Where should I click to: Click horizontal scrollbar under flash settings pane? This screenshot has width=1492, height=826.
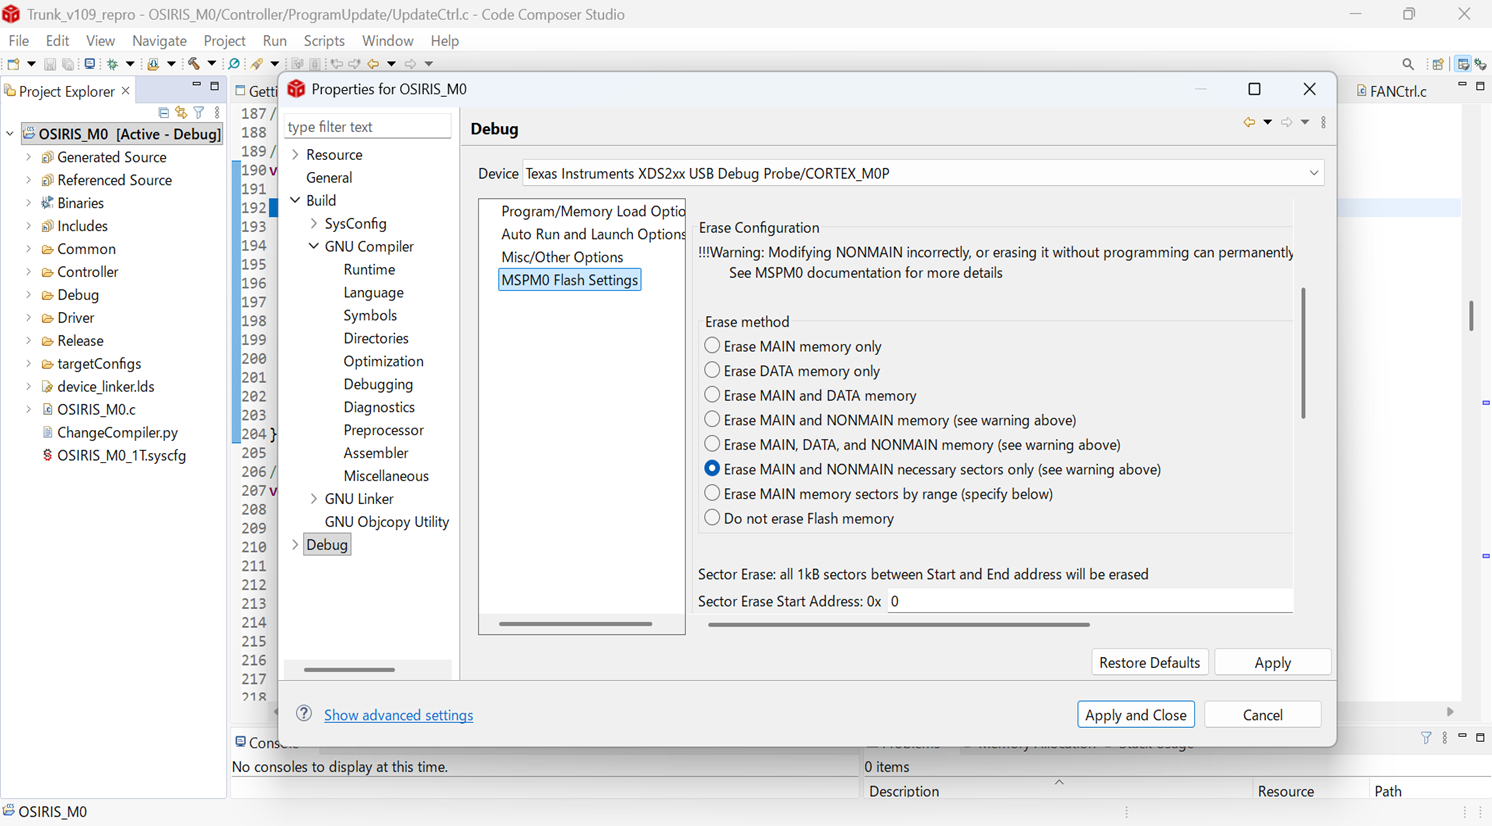[x=898, y=625]
